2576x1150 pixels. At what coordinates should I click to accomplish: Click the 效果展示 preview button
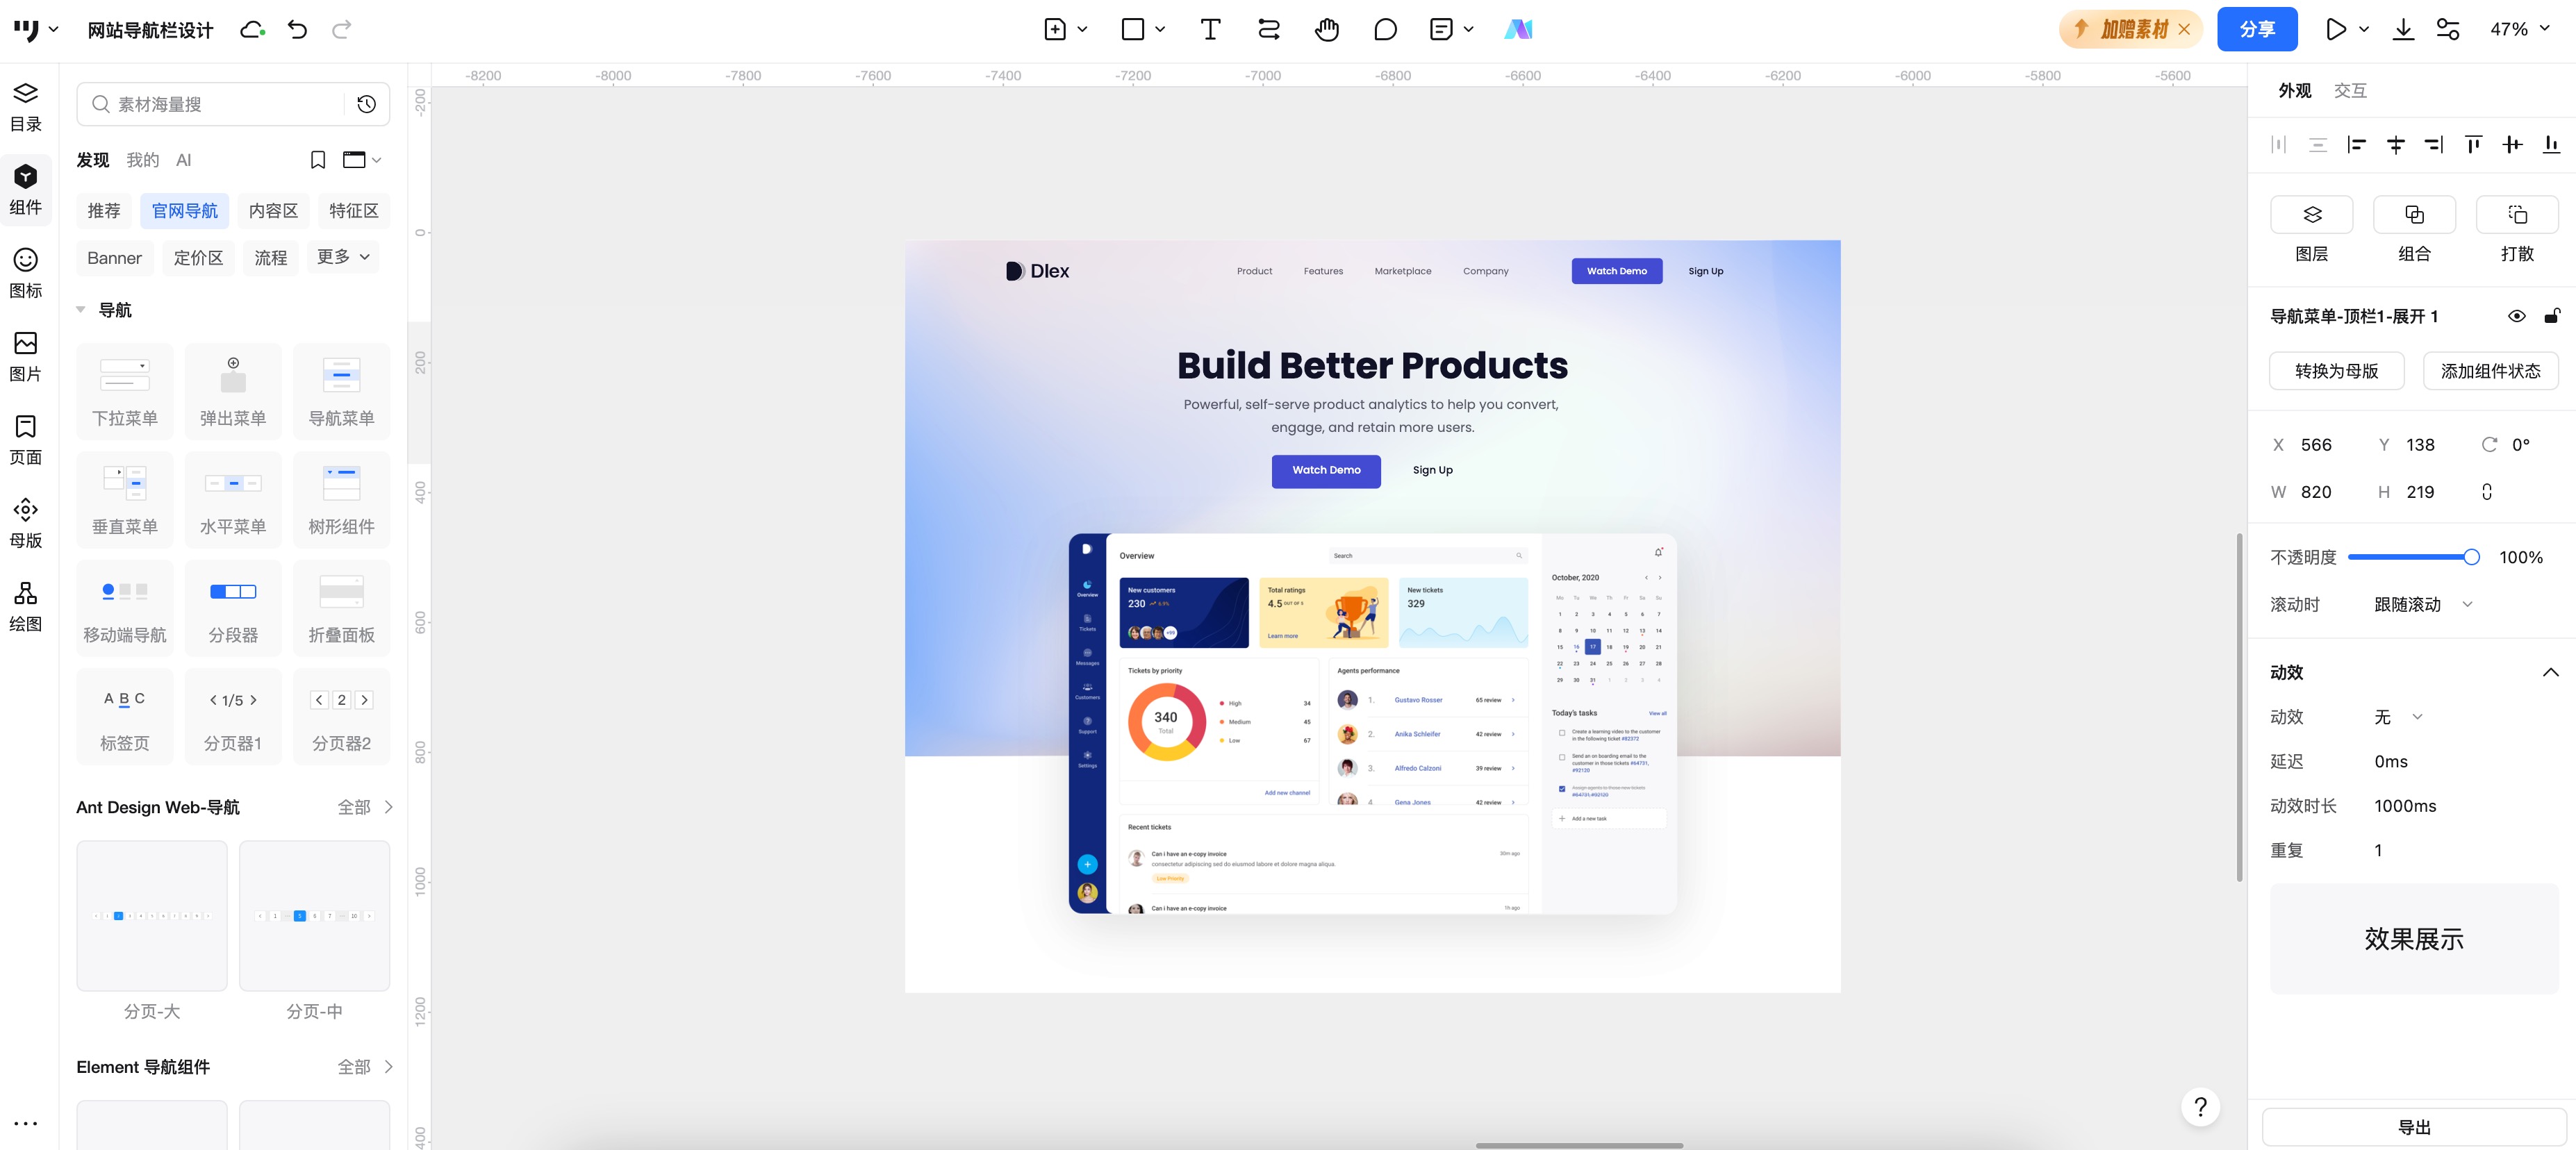[x=2414, y=938]
